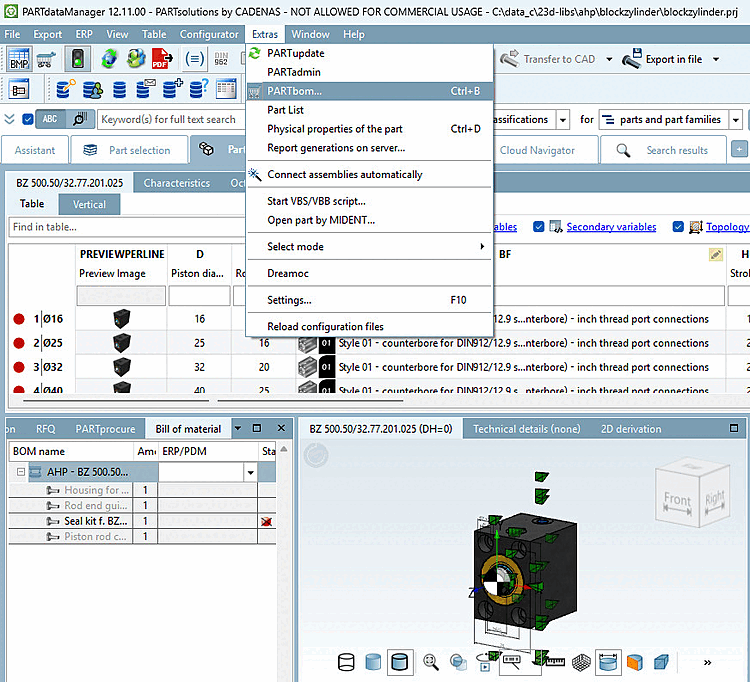Click the (≡) equation toolbar icon

[194, 59]
